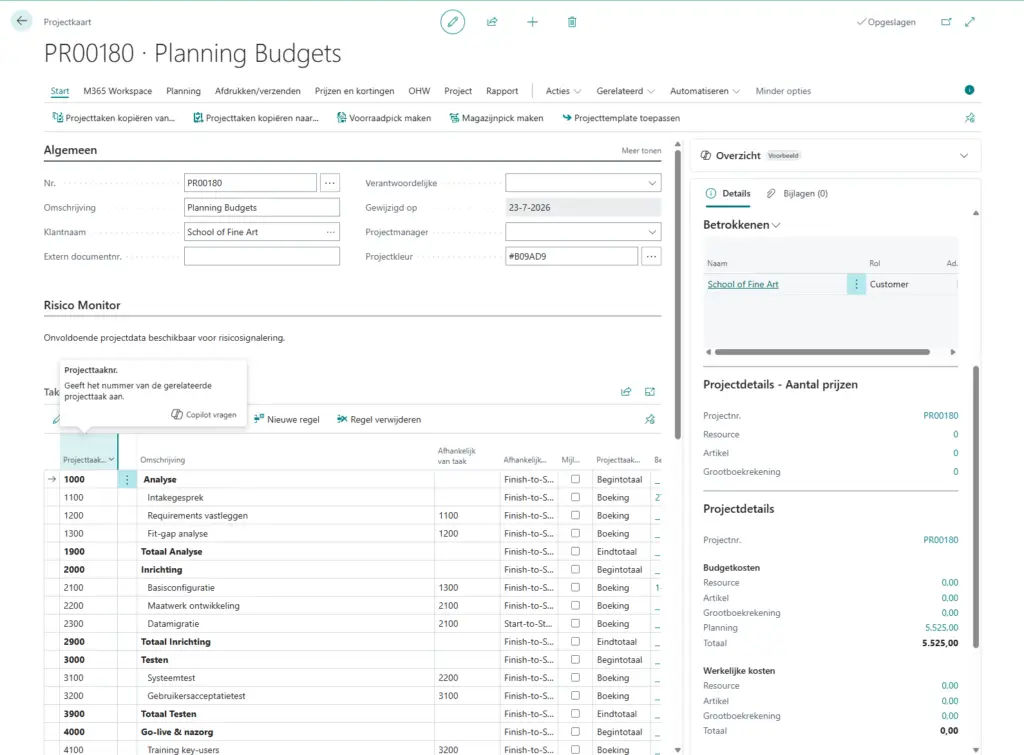
Task: Toggle the checkbox in the Datamigratie row
Action: [575, 624]
